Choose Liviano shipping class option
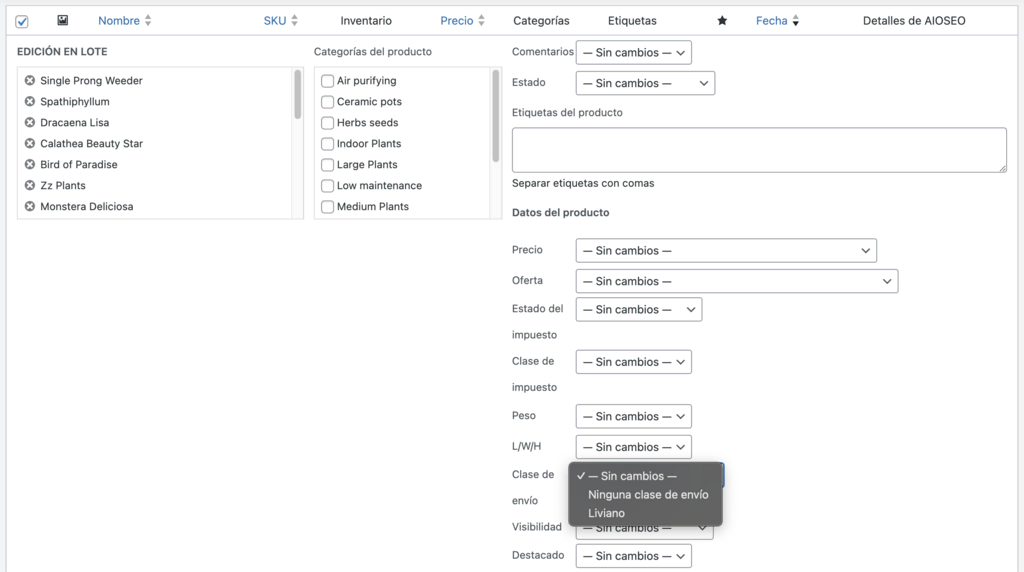 (x=606, y=514)
